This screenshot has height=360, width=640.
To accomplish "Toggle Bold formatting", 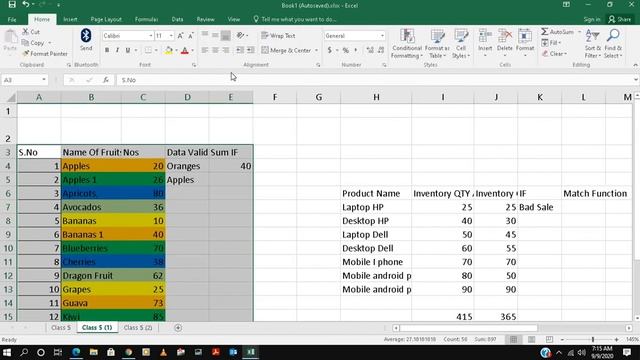I will (107, 50).
